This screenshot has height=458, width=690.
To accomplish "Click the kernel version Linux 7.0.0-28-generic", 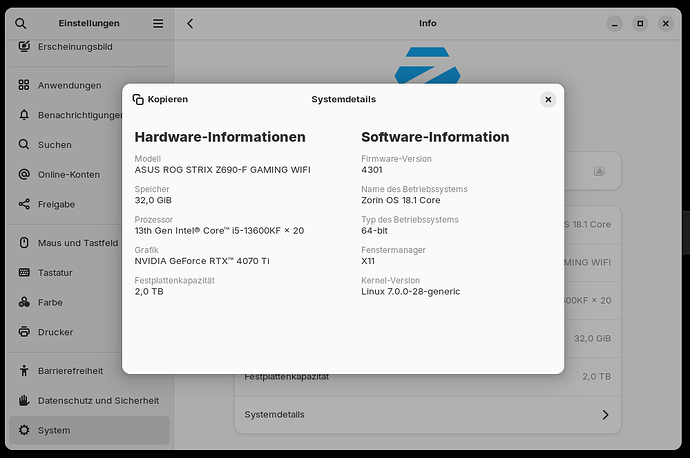I will [411, 291].
